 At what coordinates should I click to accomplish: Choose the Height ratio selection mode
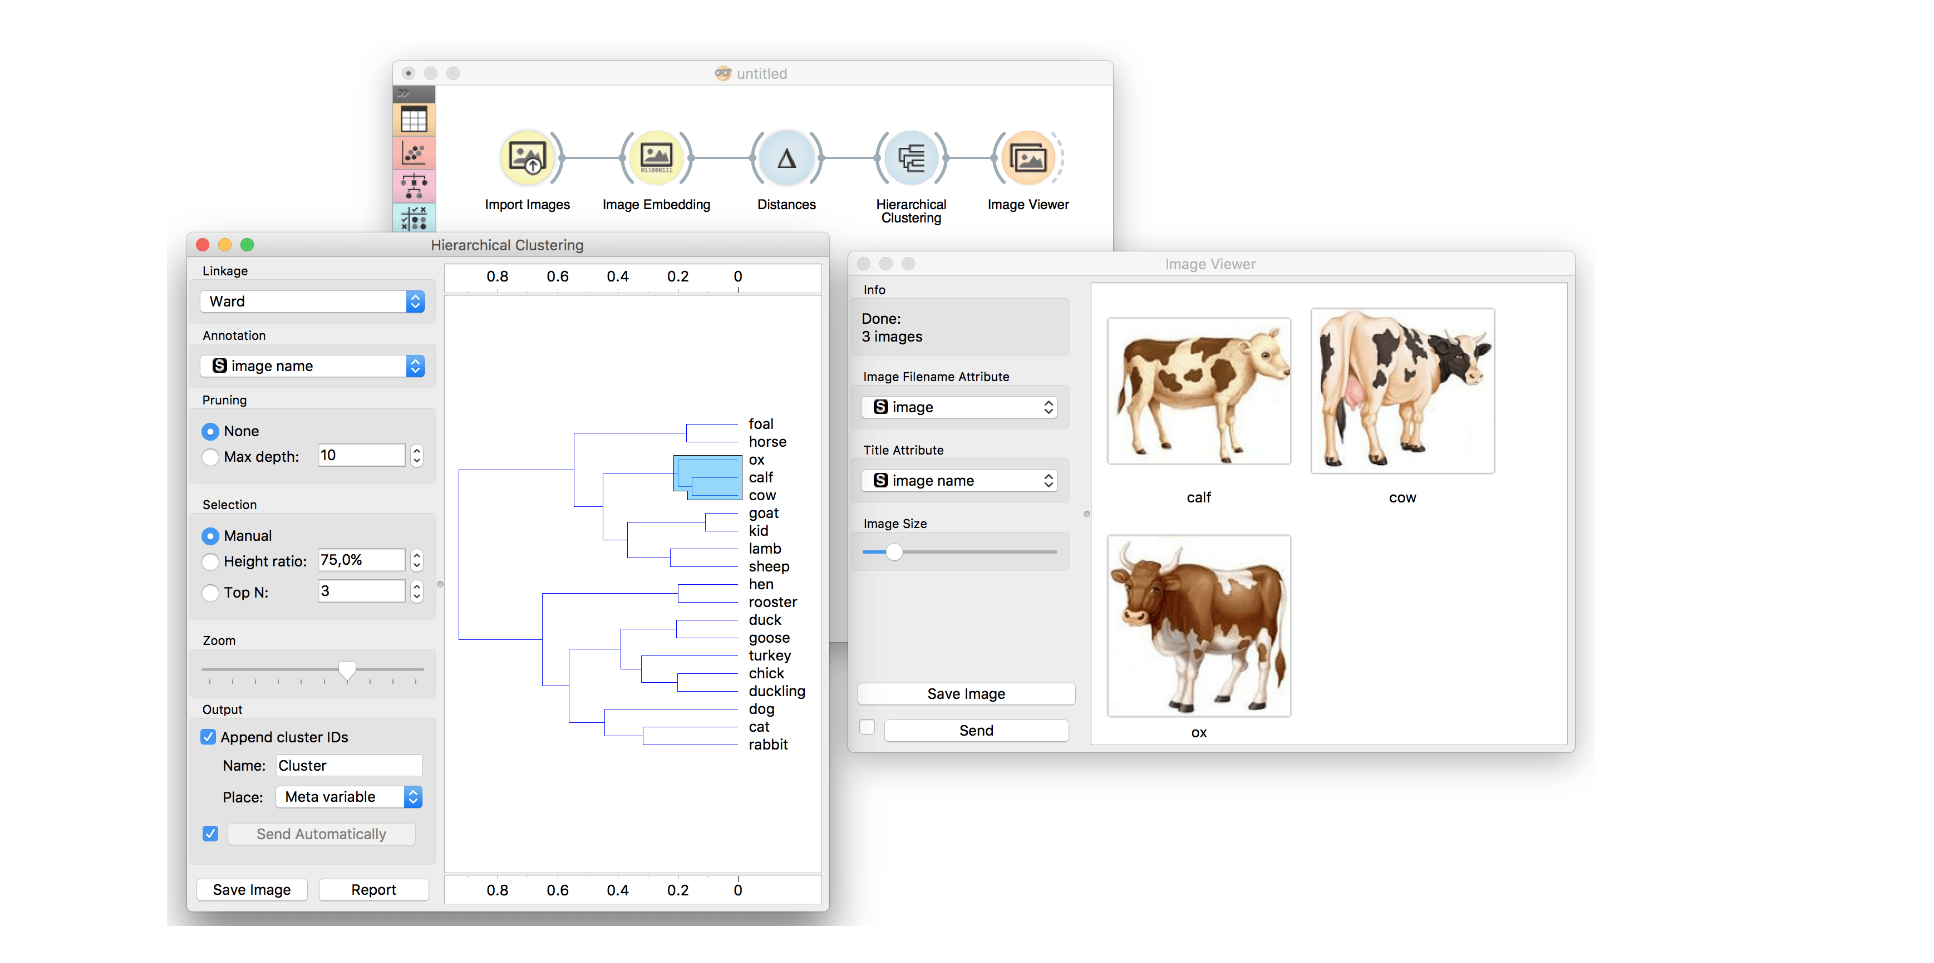click(x=211, y=562)
